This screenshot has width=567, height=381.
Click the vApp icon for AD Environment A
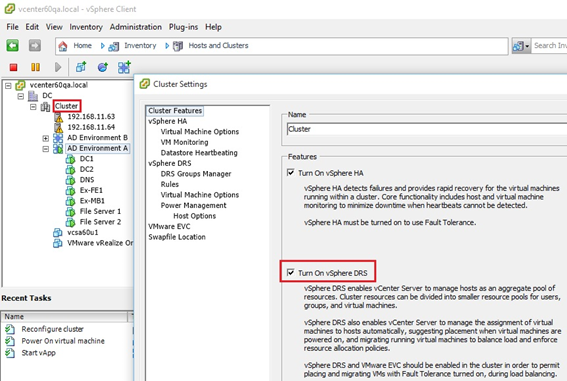point(58,148)
